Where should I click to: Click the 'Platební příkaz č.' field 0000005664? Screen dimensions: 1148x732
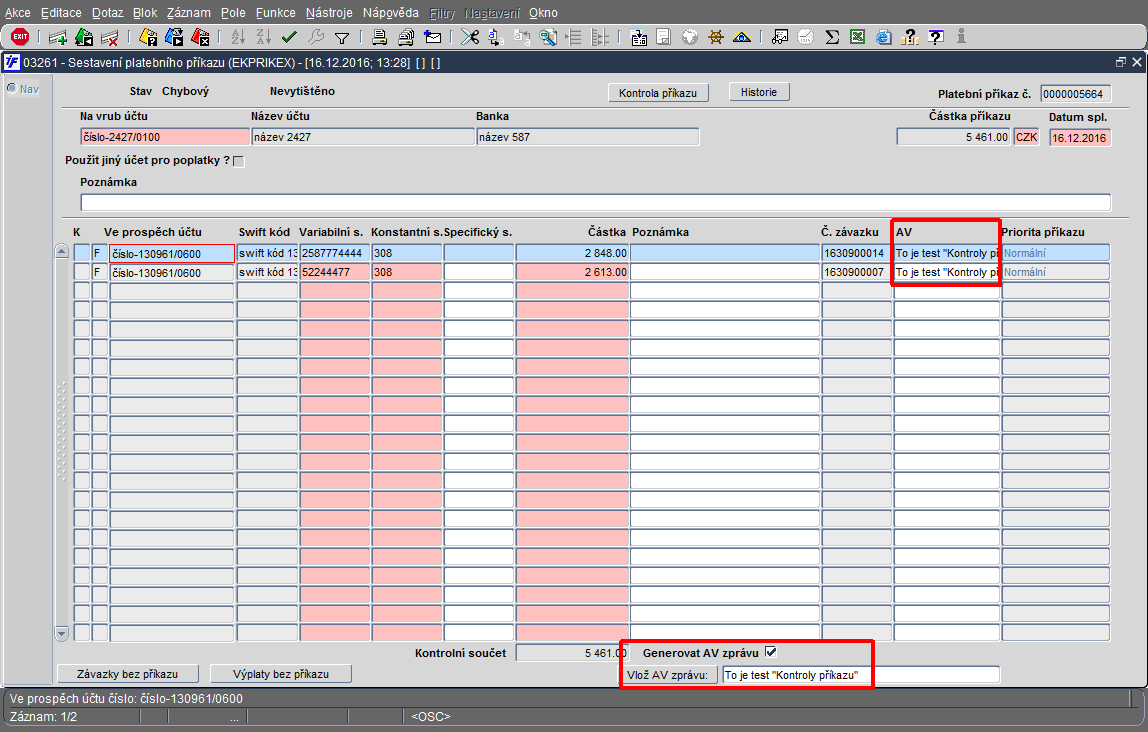point(1076,94)
